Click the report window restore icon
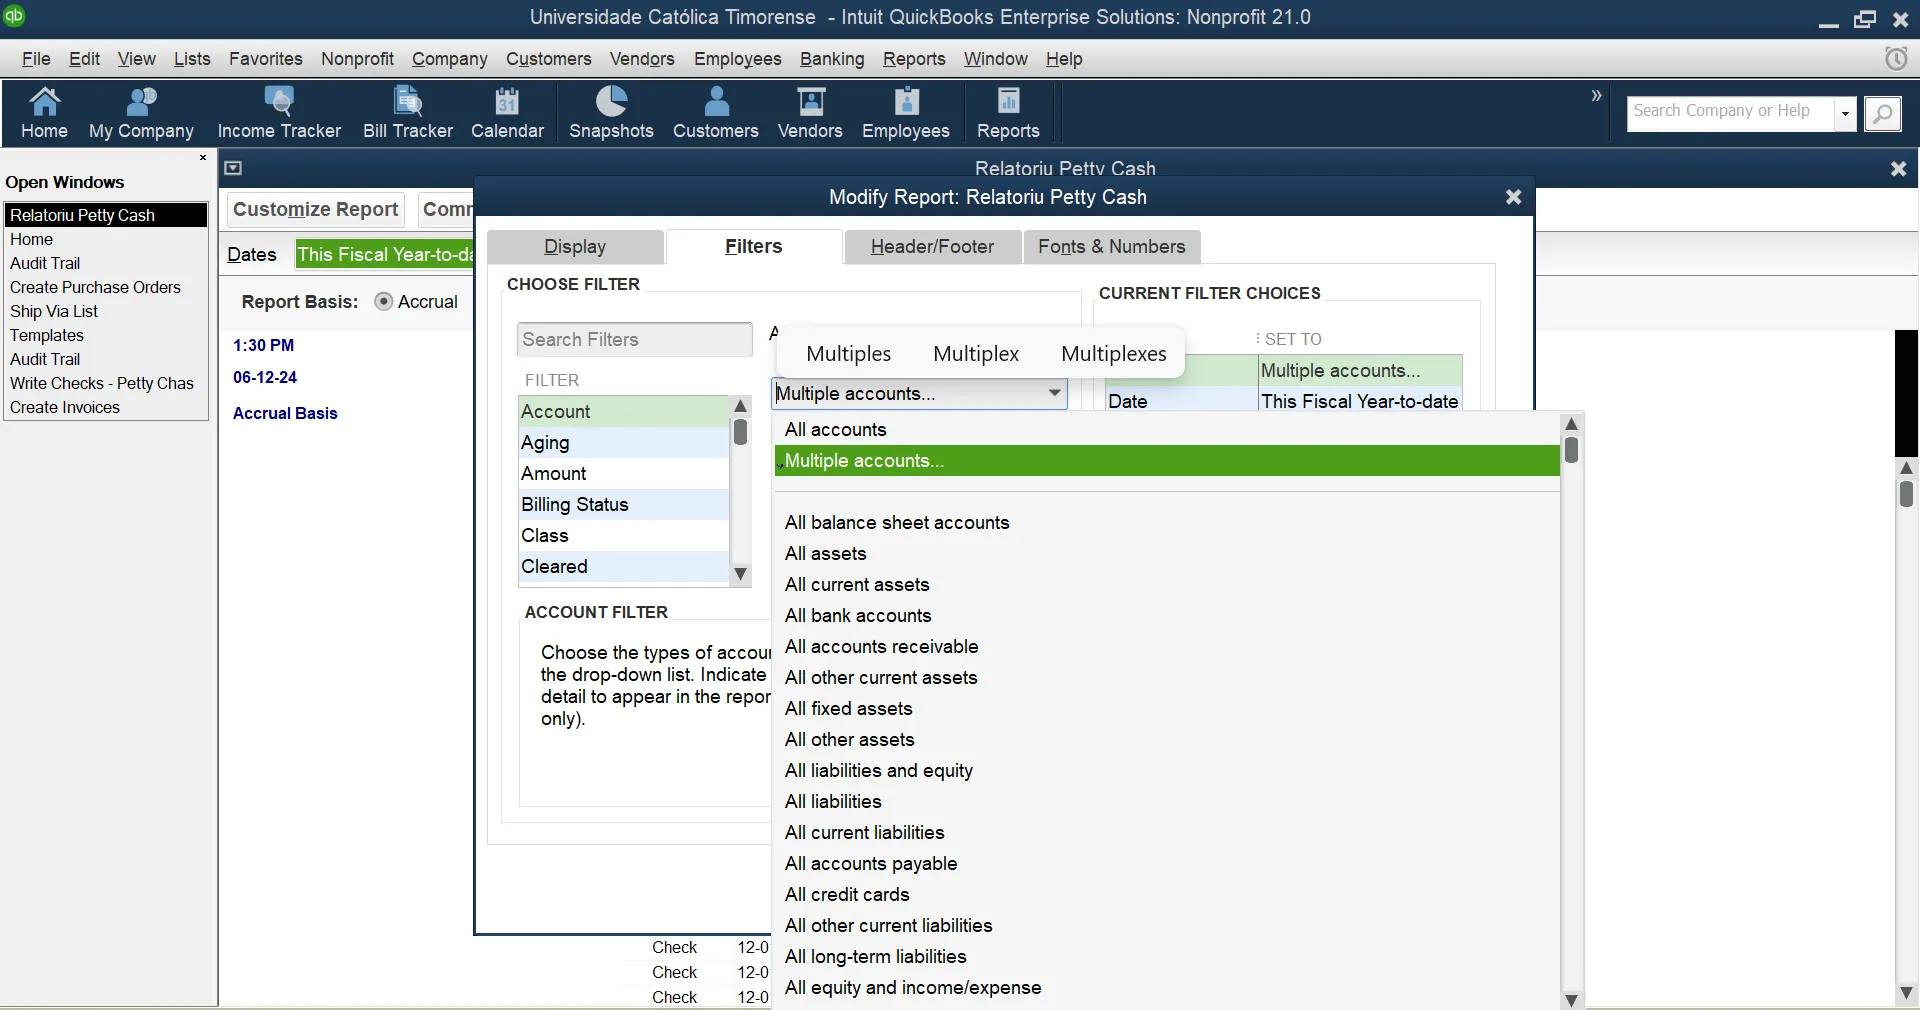 point(233,168)
